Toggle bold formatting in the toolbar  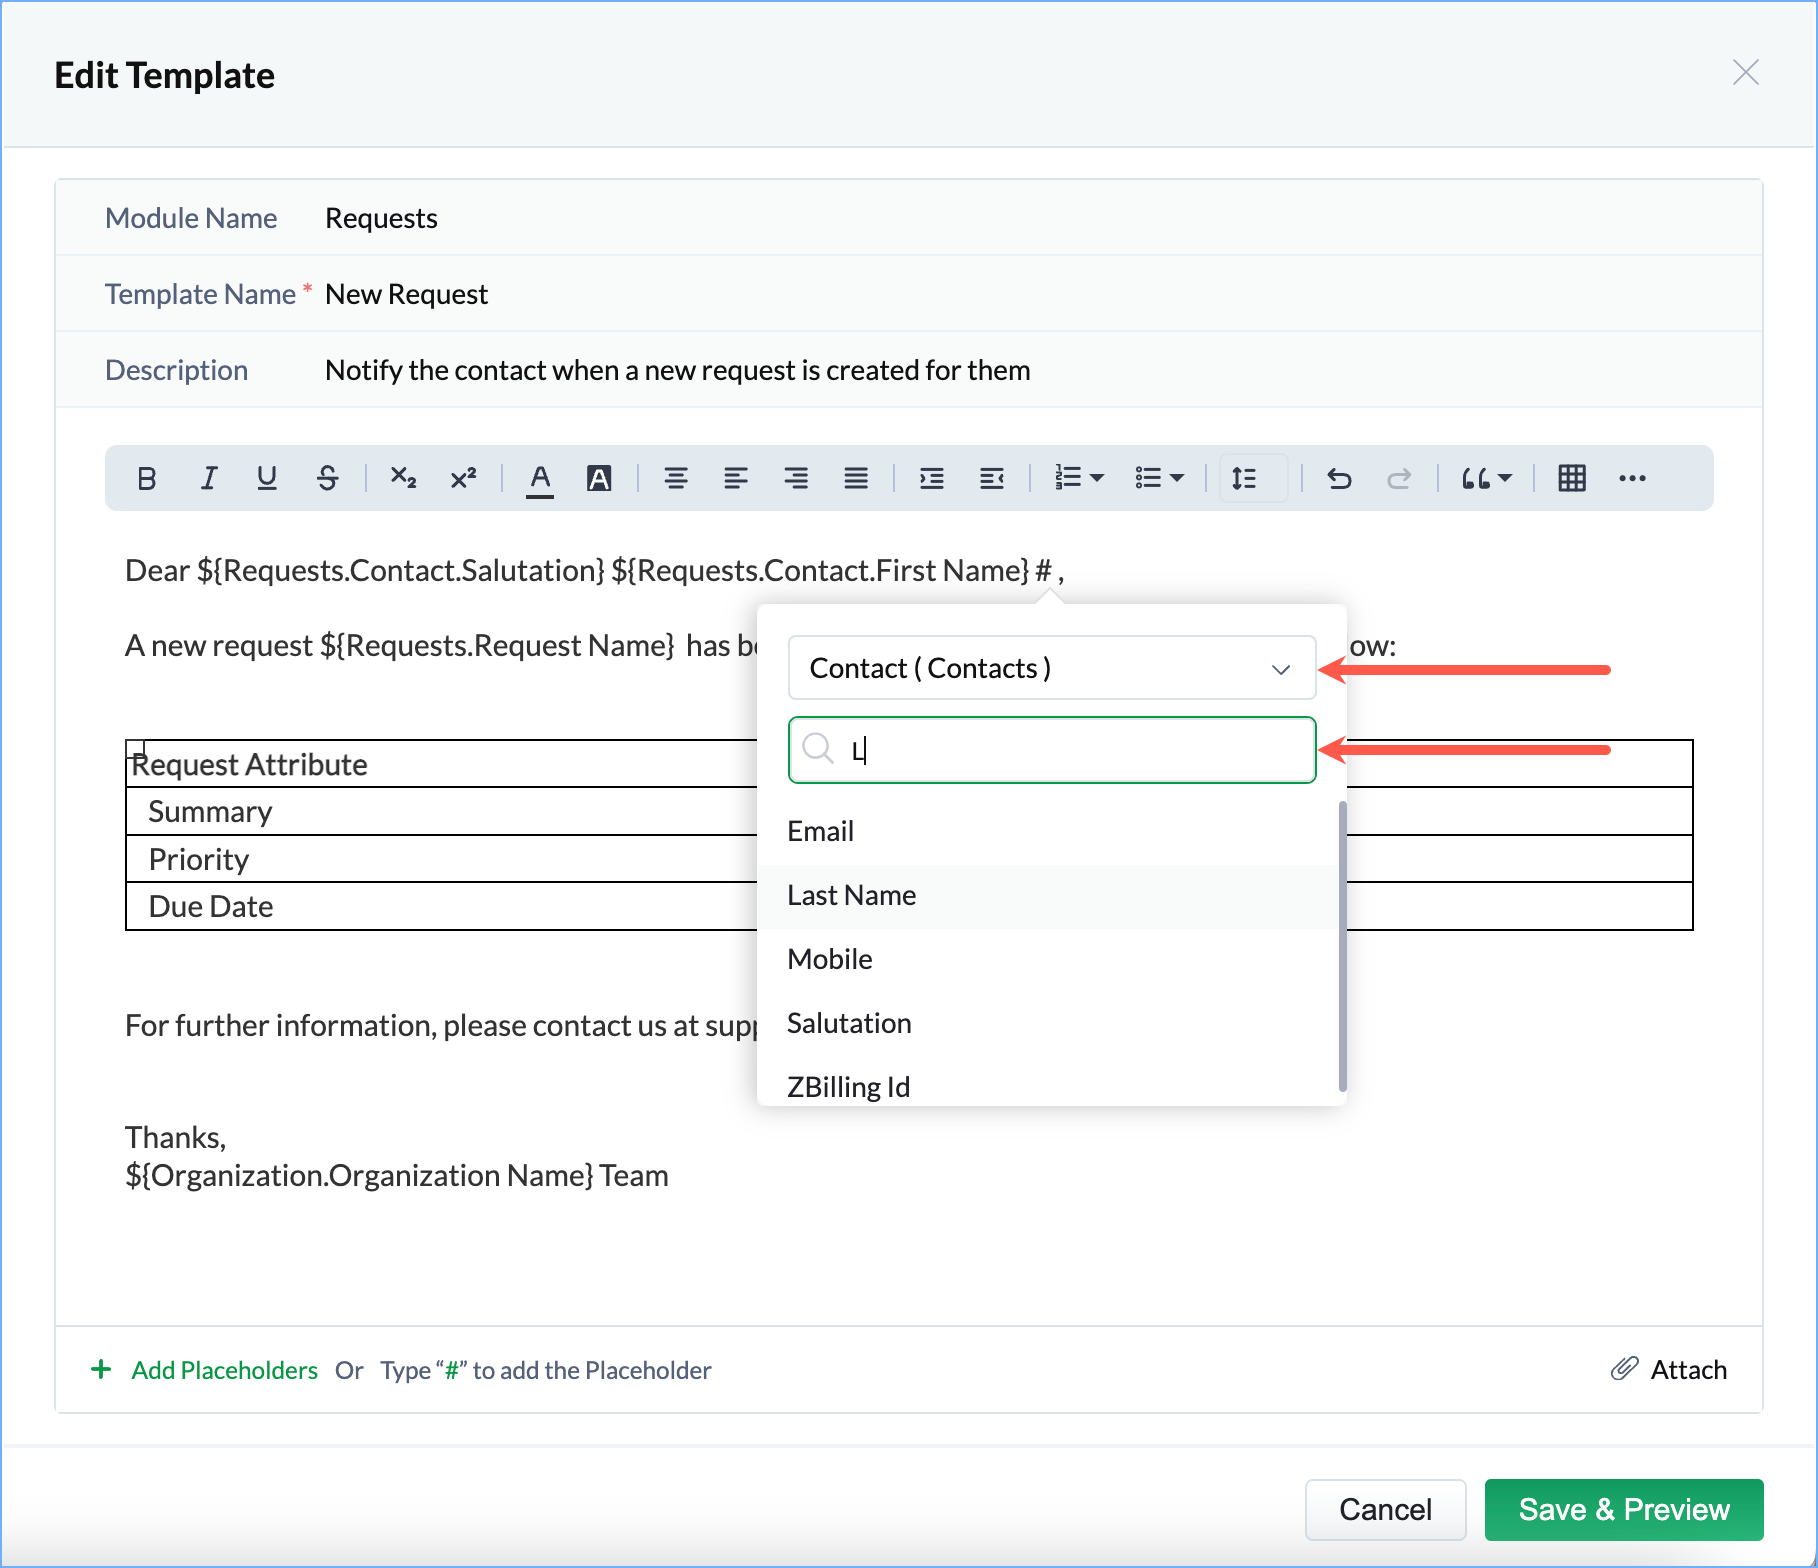click(x=147, y=479)
